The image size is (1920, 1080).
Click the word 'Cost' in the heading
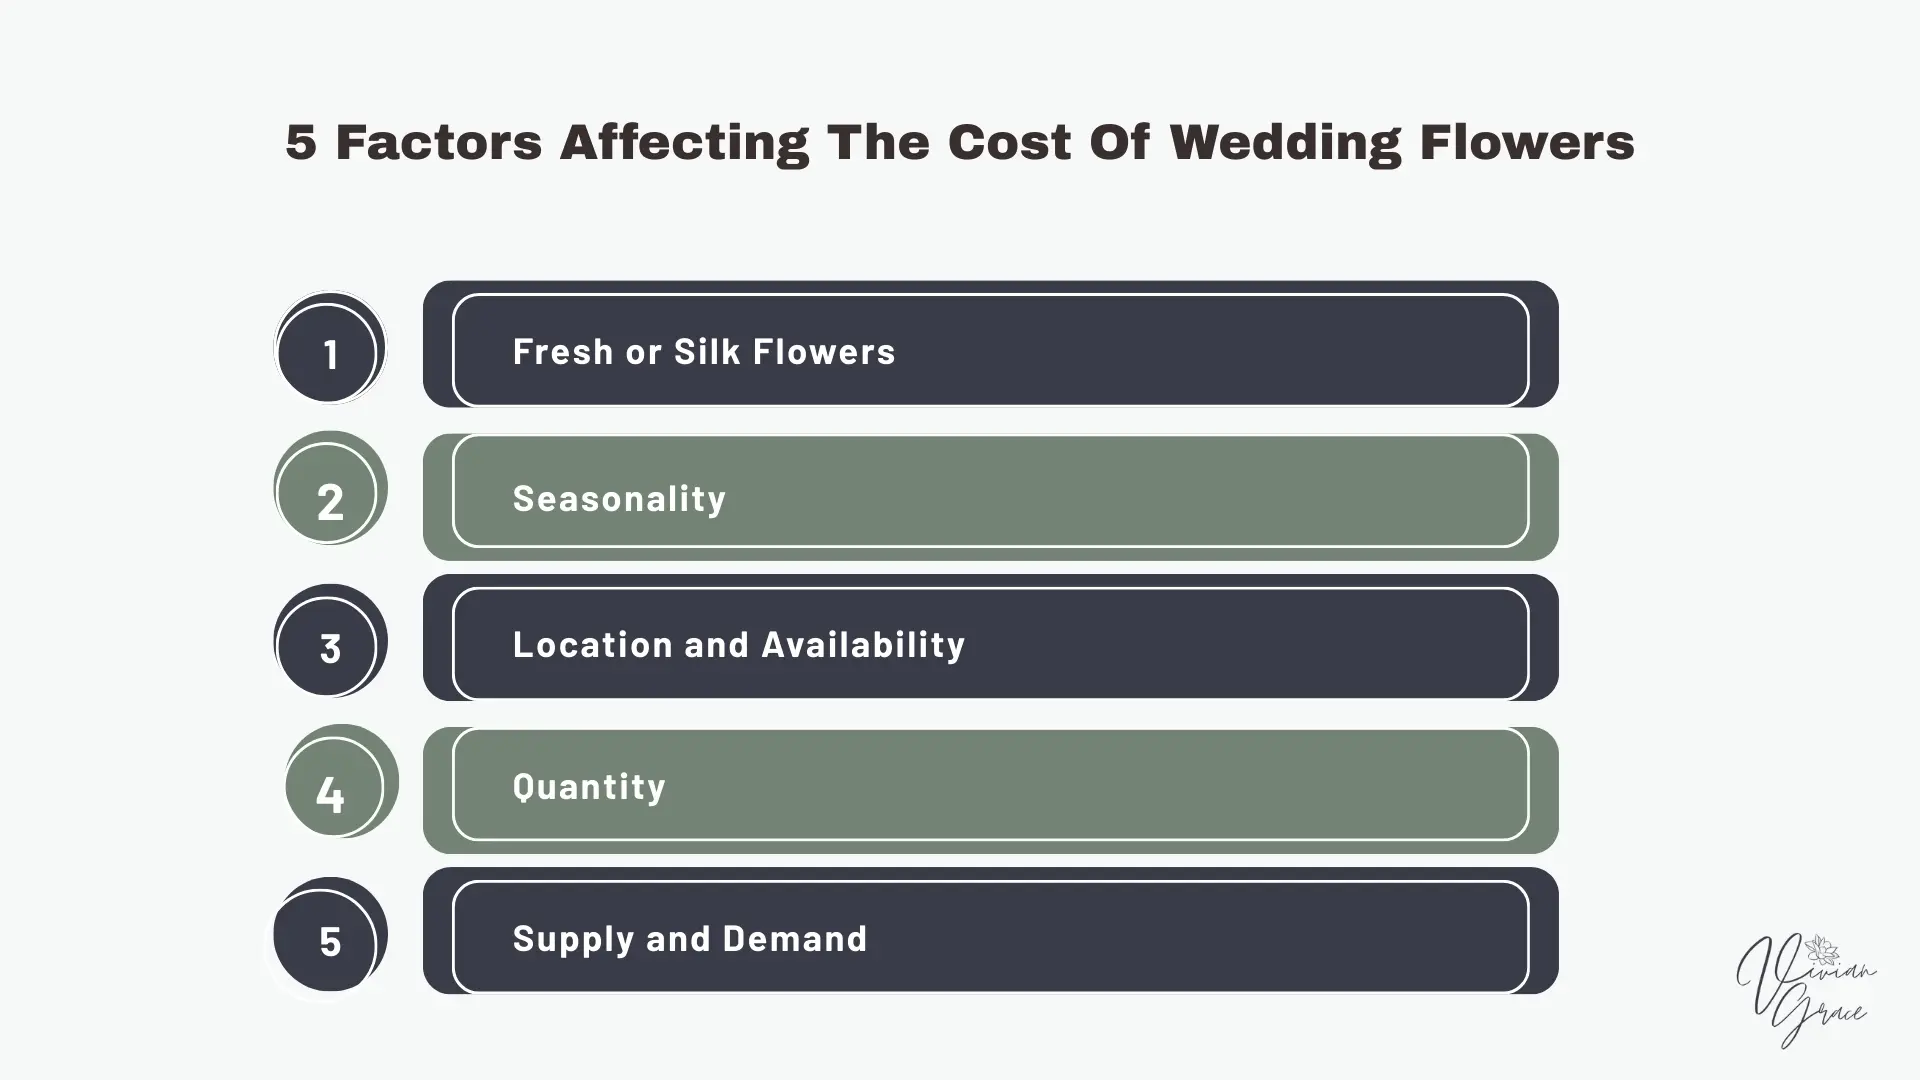(x=1009, y=142)
